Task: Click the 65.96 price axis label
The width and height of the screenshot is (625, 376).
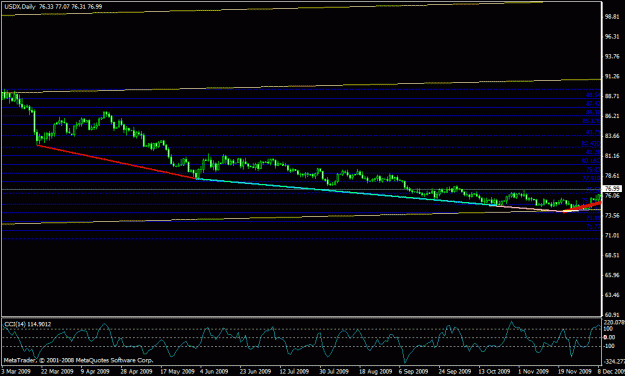Action: click(x=612, y=275)
